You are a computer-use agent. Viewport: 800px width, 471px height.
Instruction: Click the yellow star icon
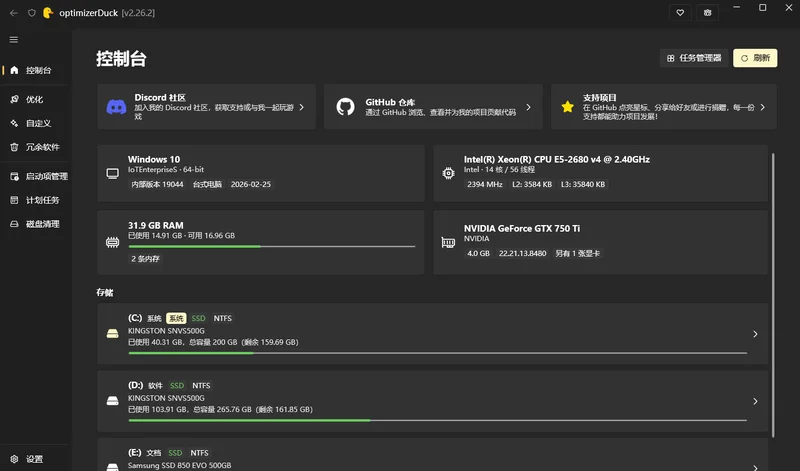pos(567,107)
